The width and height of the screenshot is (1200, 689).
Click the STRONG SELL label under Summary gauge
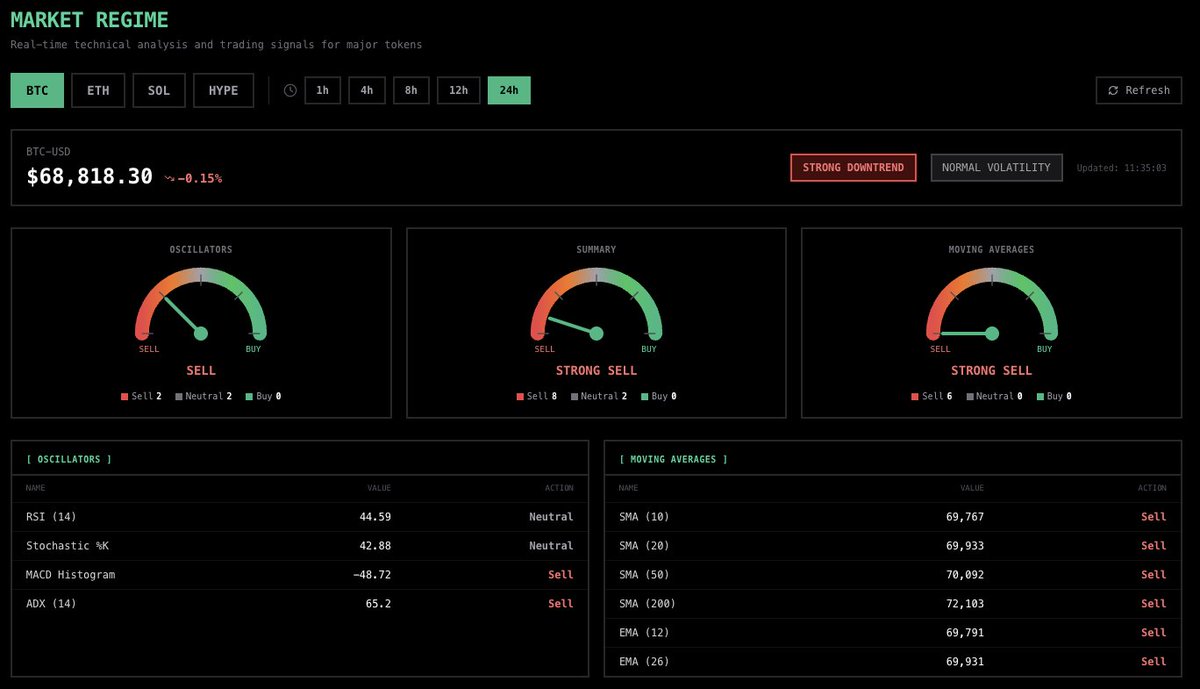click(596, 371)
